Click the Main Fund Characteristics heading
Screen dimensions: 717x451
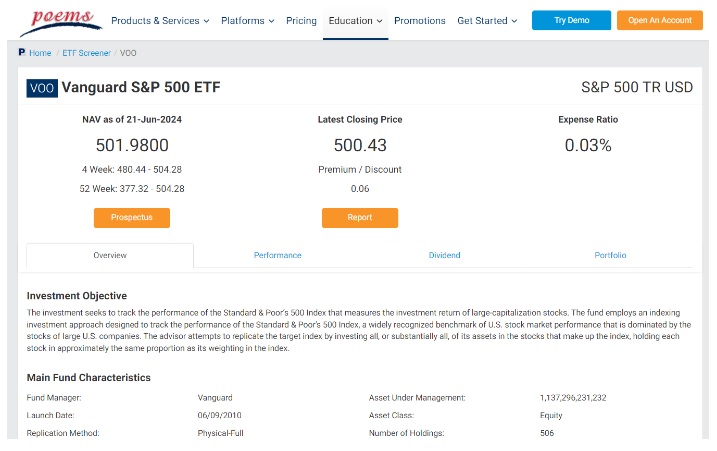[x=89, y=378]
